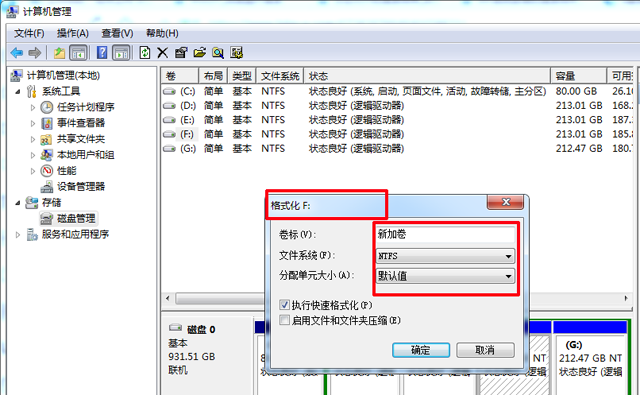The height and width of the screenshot is (395, 640).
Task: Collapse the 系统工具 tree node
Action: pyautogui.click(x=18, y=91)
